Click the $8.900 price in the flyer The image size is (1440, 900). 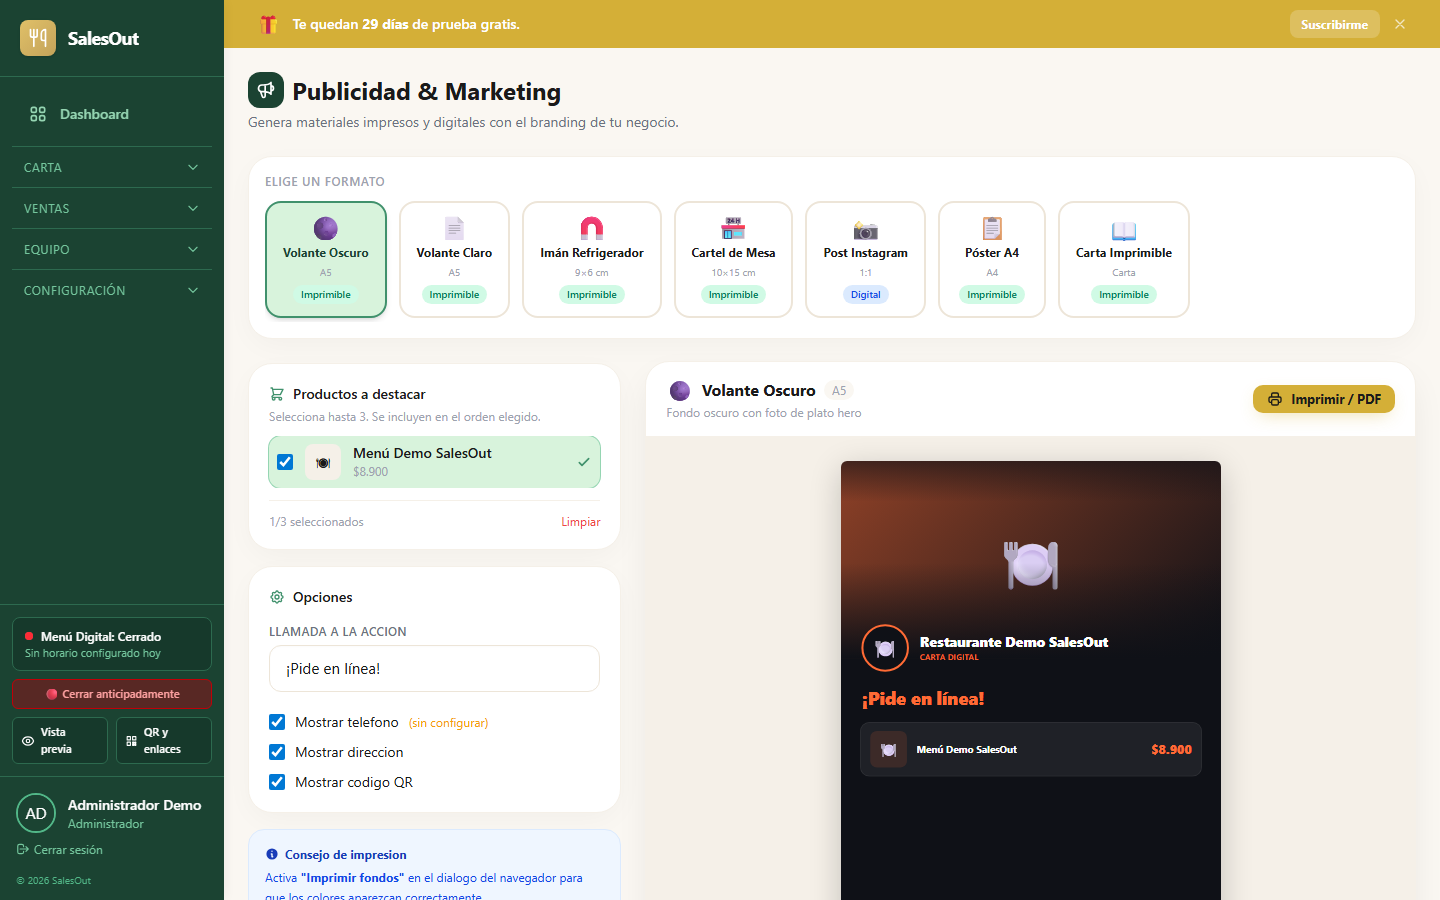click(1171, 749)
